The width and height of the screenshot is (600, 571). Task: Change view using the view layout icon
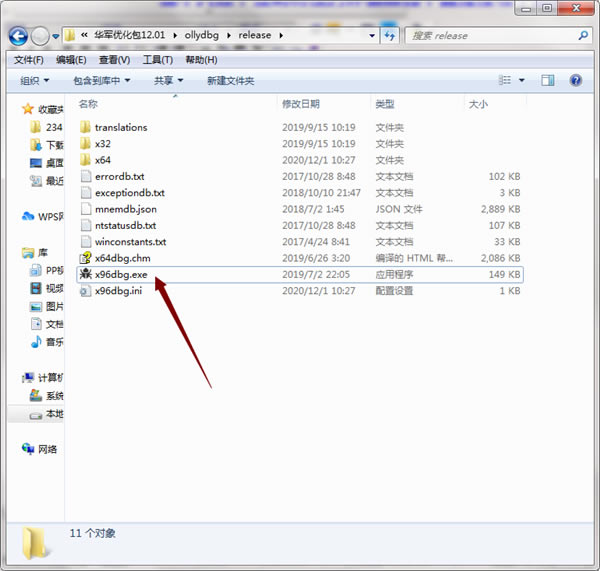(505, 80)
